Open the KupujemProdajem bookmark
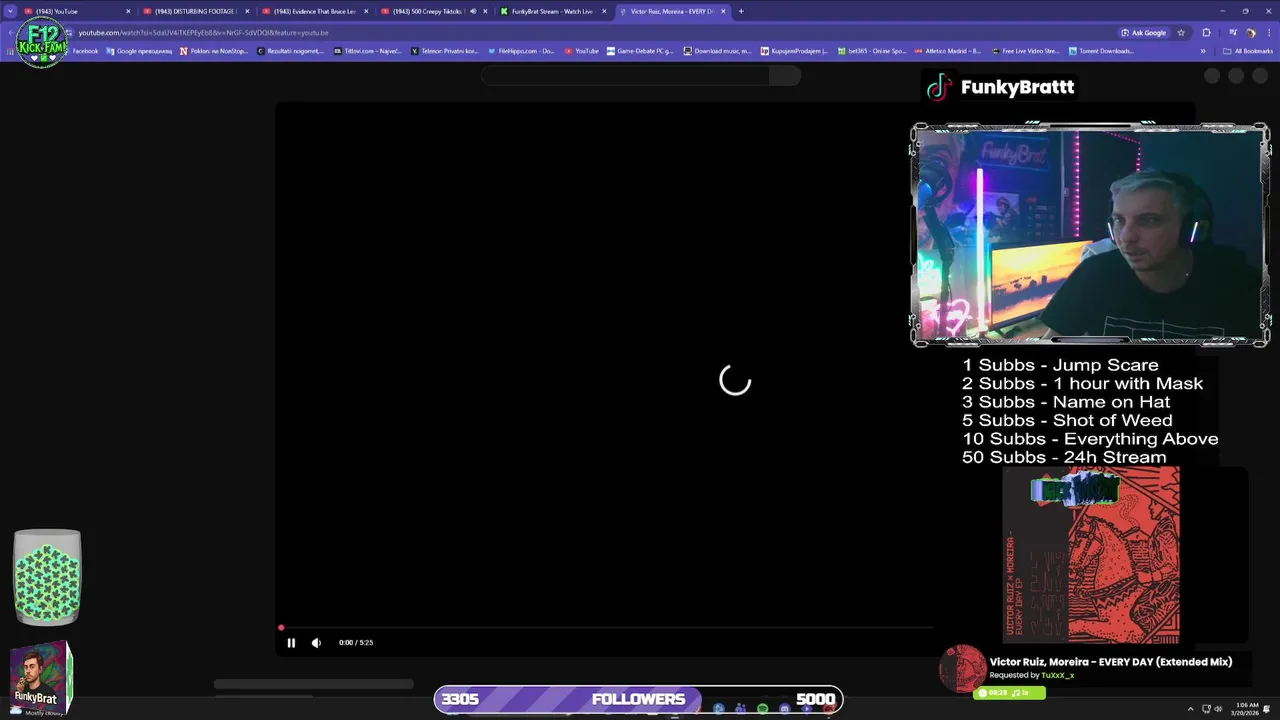1280x720 pixels. (x=794, y=51)
